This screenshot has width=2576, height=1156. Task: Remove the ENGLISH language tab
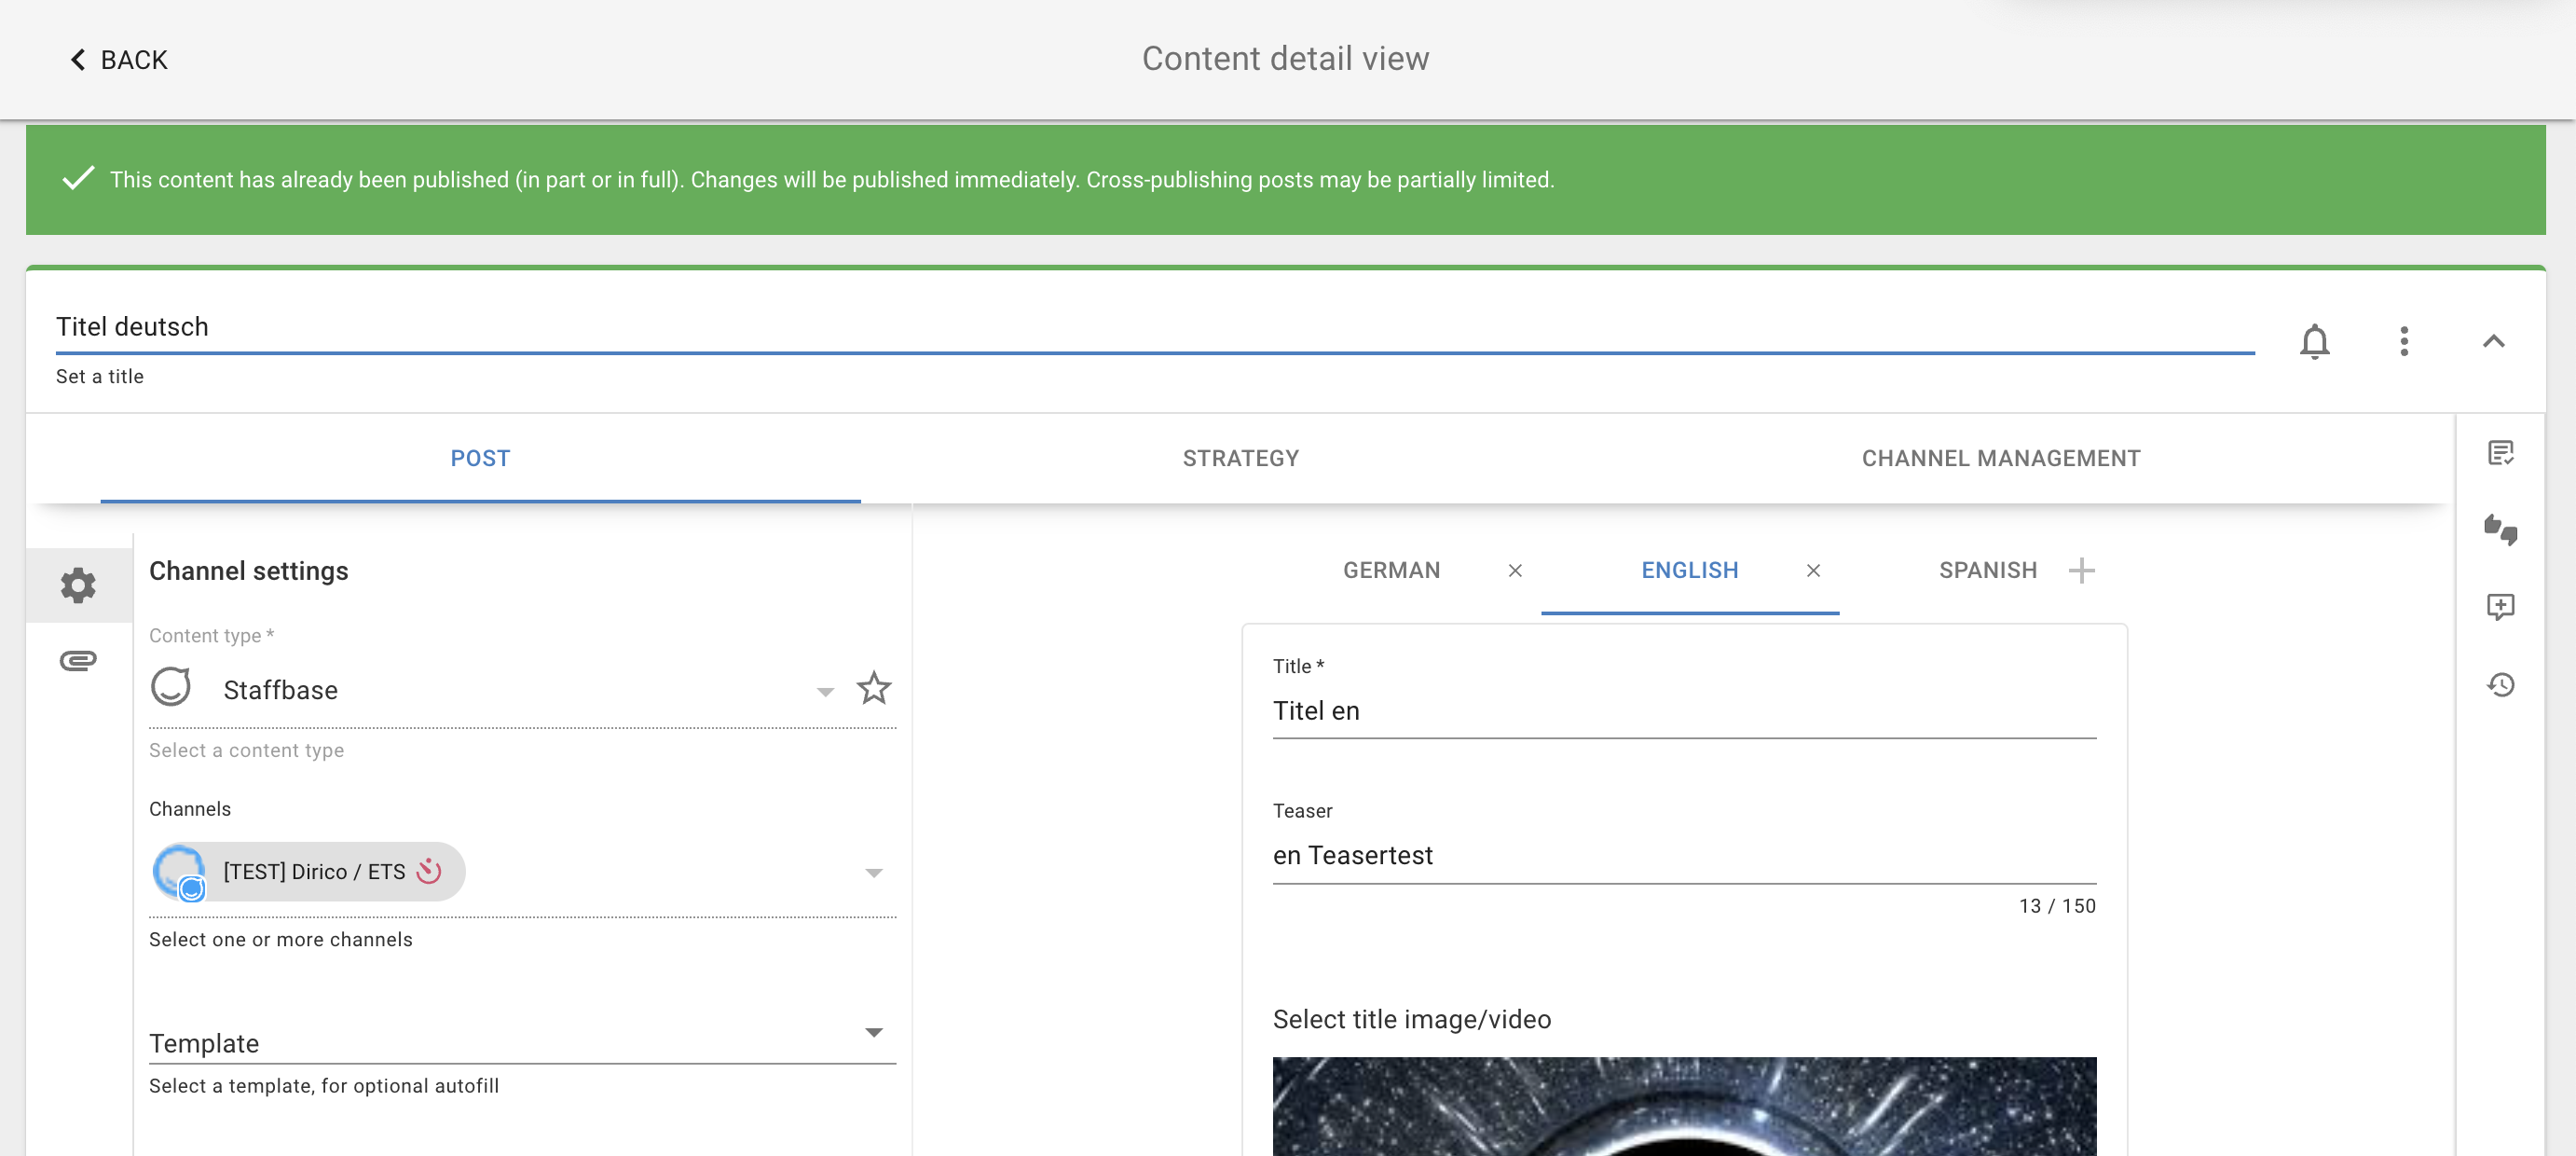coord(1813,570)
